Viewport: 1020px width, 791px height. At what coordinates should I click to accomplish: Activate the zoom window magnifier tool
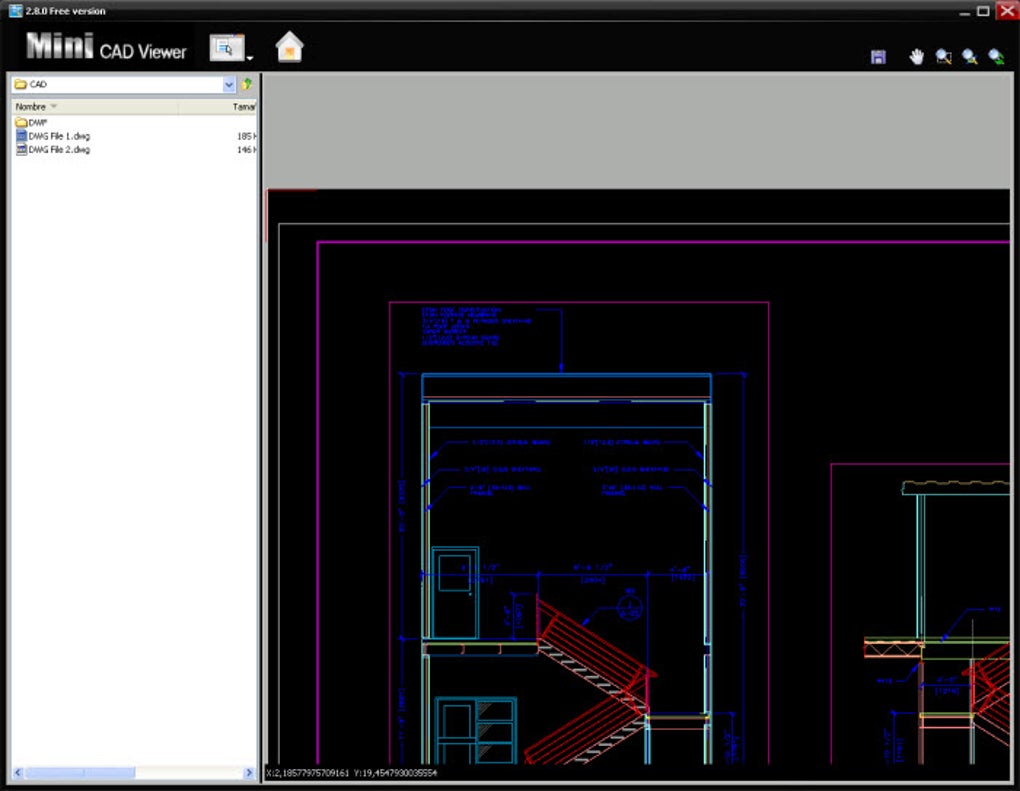point(943,57)
